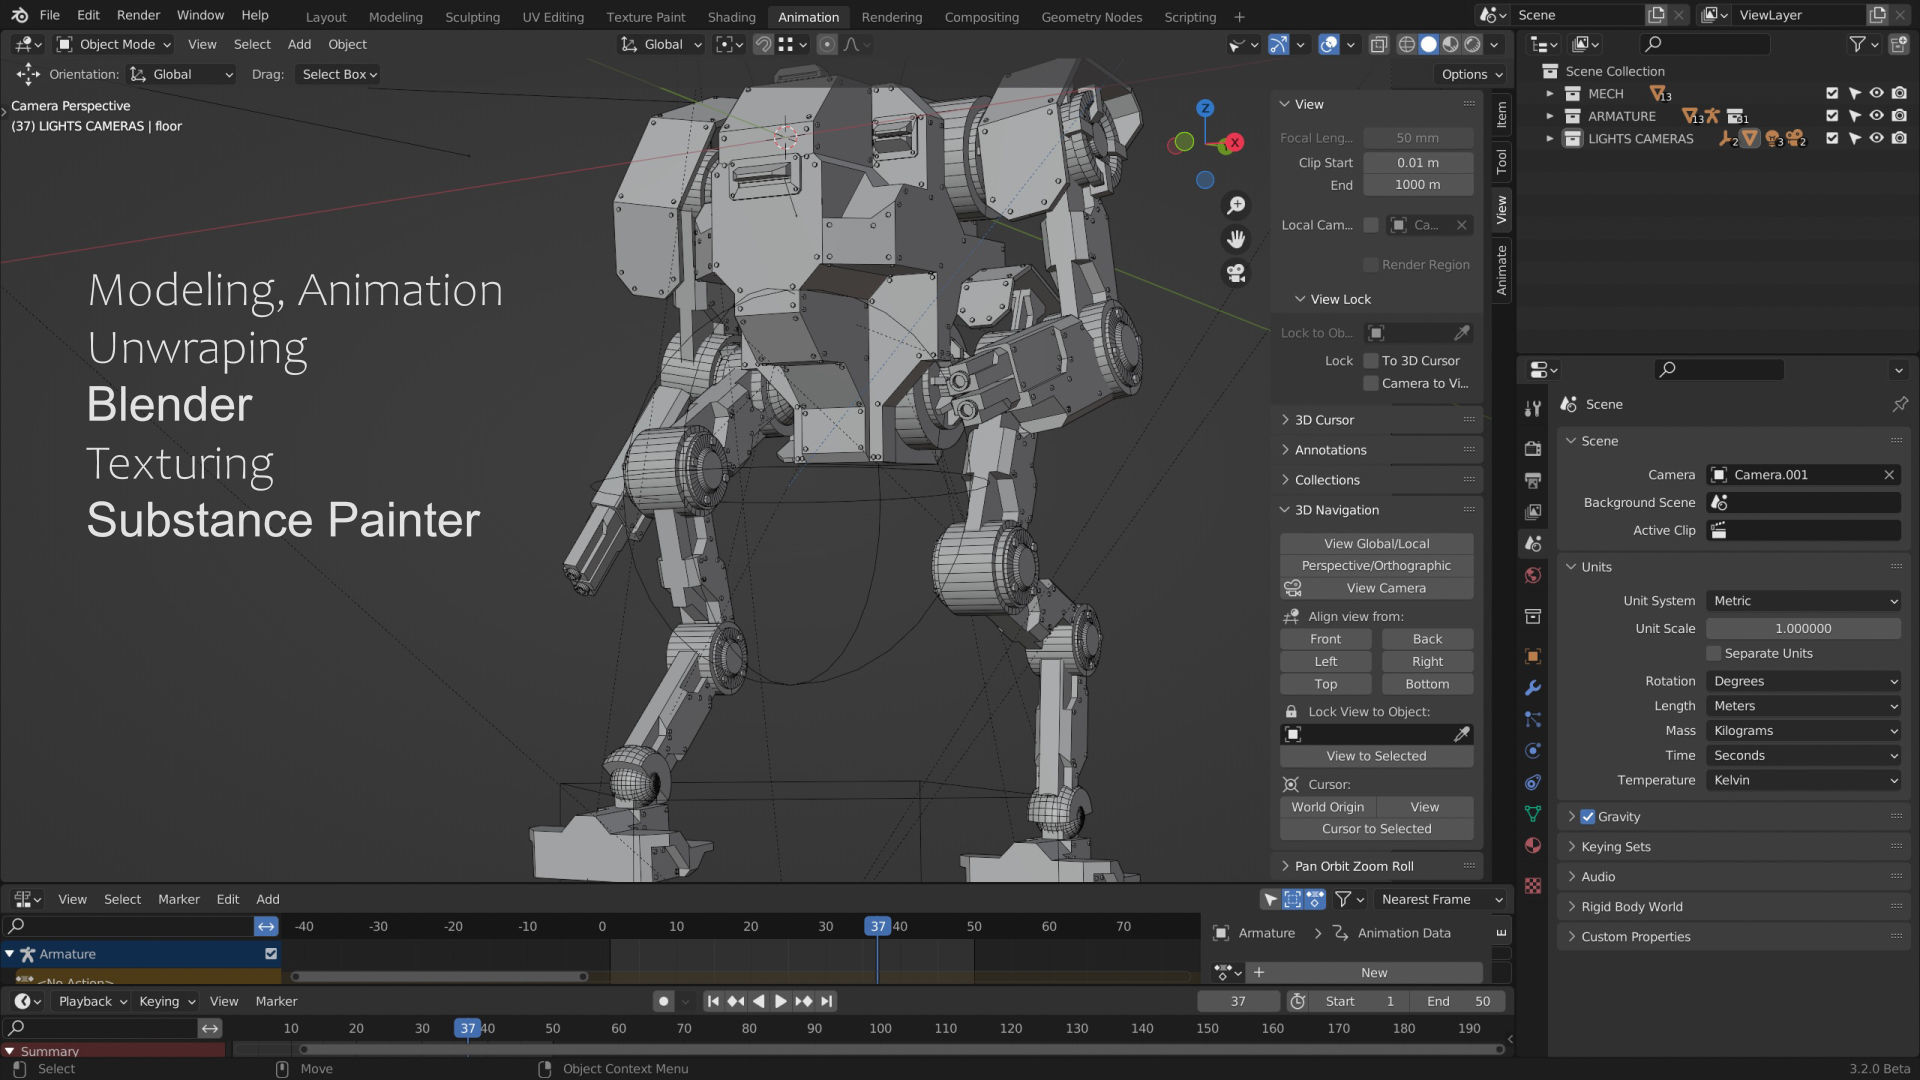Hide ARMATURE collection eye icon
The width and height of the screenshot is (1920, 1080).
1877,116
